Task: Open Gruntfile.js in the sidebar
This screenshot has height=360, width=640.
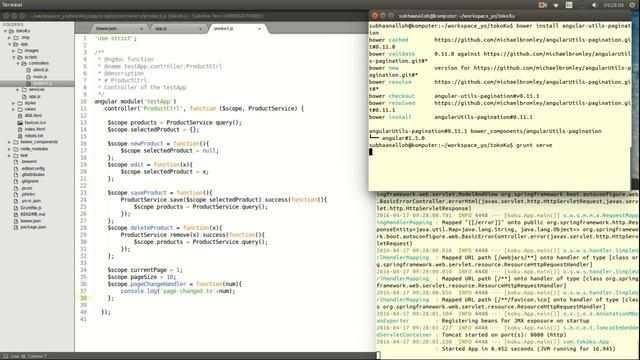Action: tap(31, 208)
